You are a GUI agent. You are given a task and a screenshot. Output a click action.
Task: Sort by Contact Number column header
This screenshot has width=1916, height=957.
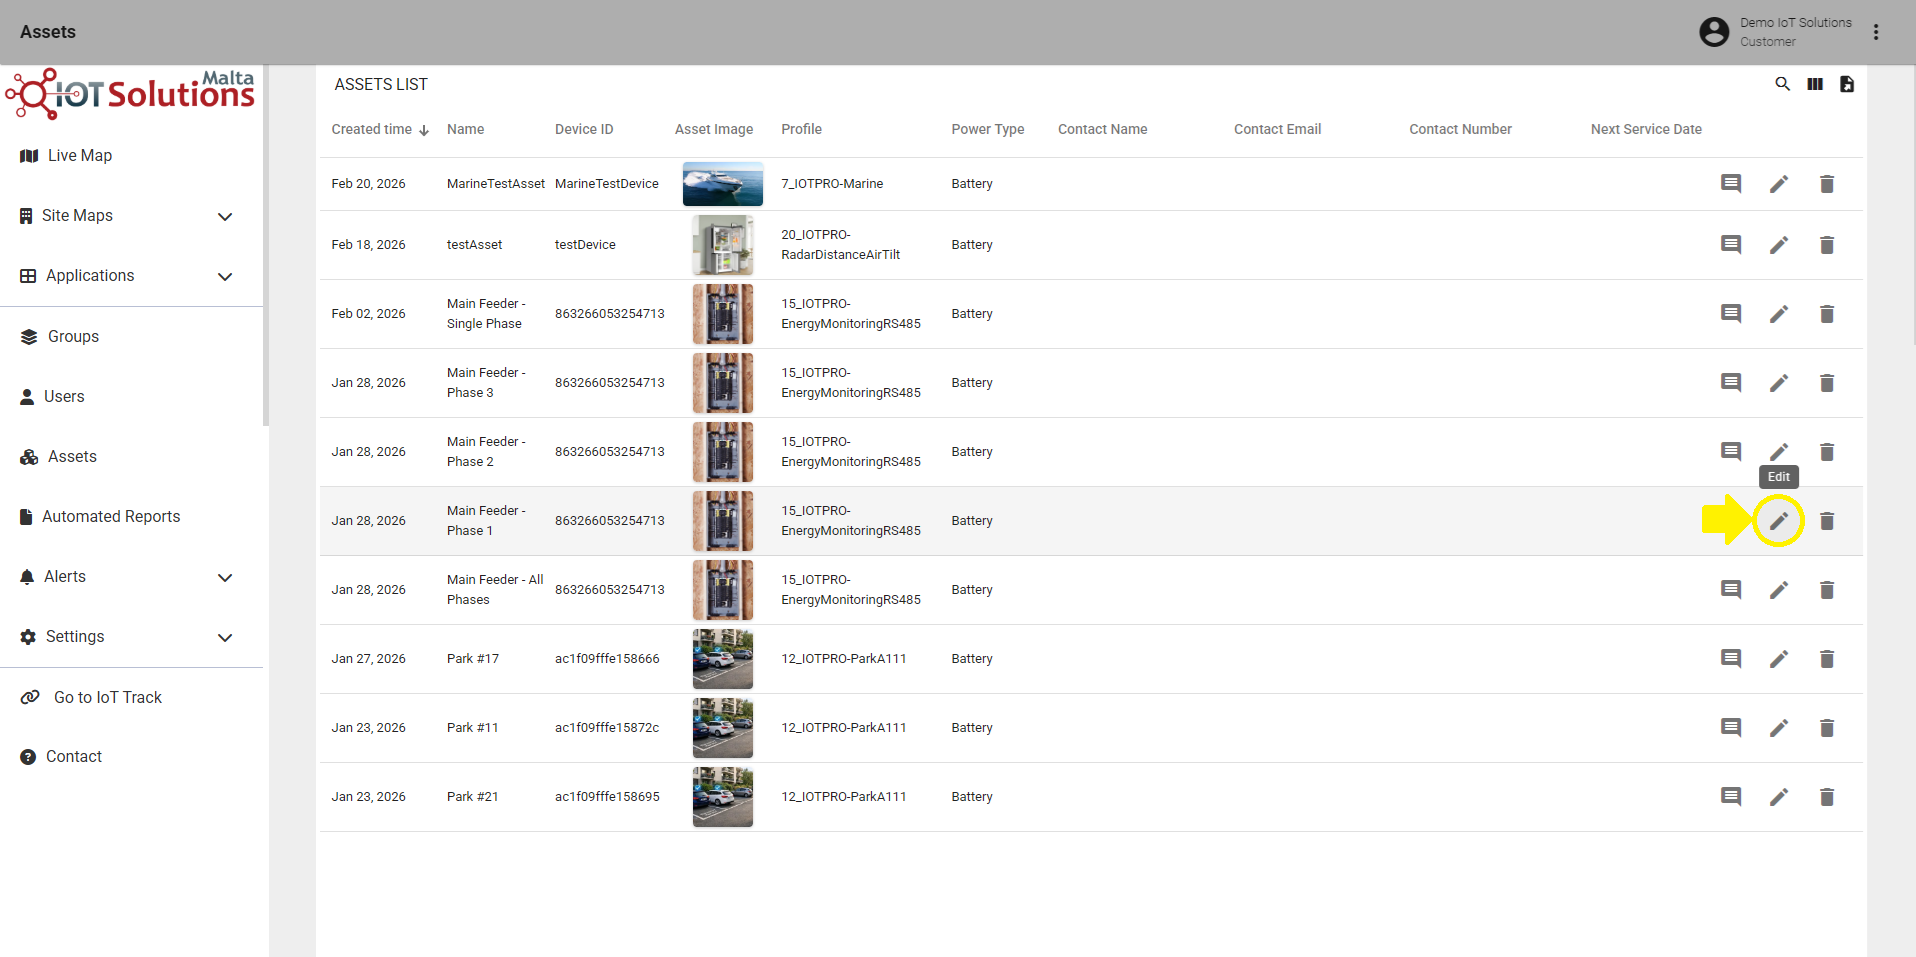click(1460, 129)
